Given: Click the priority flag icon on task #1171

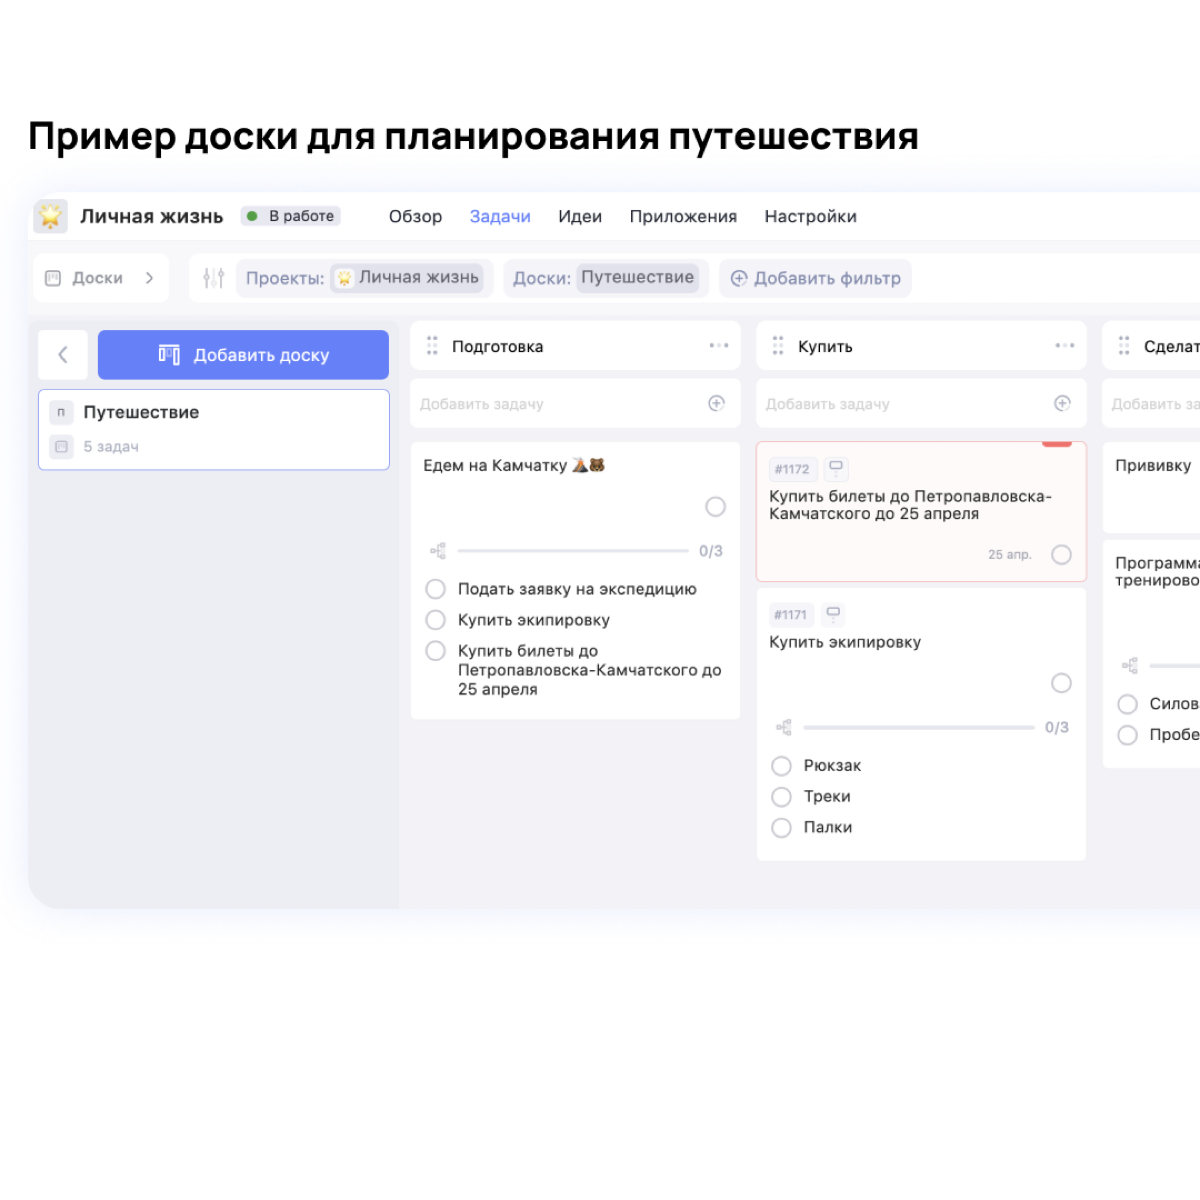Looking at the screenshot, I should click(833, 614).
